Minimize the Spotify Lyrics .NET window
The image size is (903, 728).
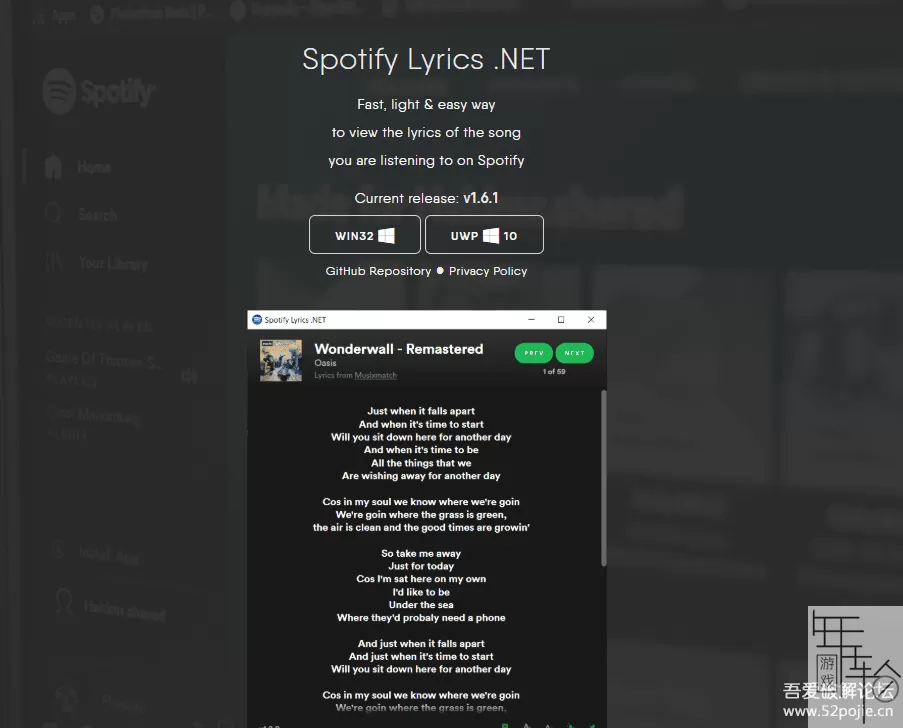[x=532, y=320]
